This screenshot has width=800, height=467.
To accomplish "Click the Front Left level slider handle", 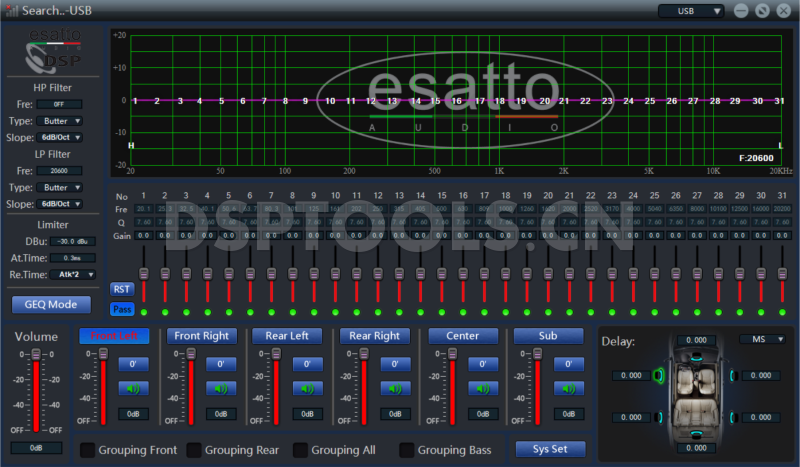I will pos(104,354).
